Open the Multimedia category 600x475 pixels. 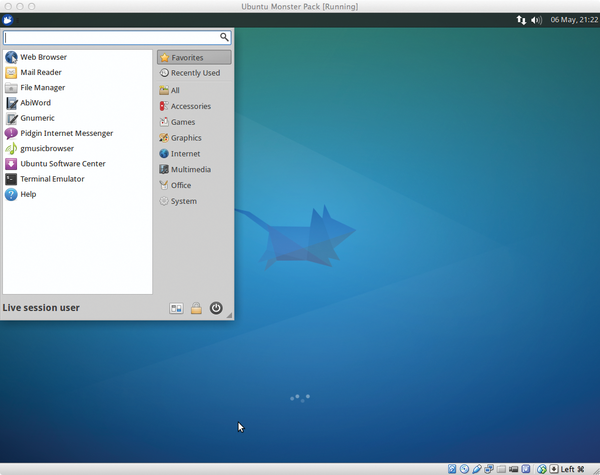[x=194, y=169]
